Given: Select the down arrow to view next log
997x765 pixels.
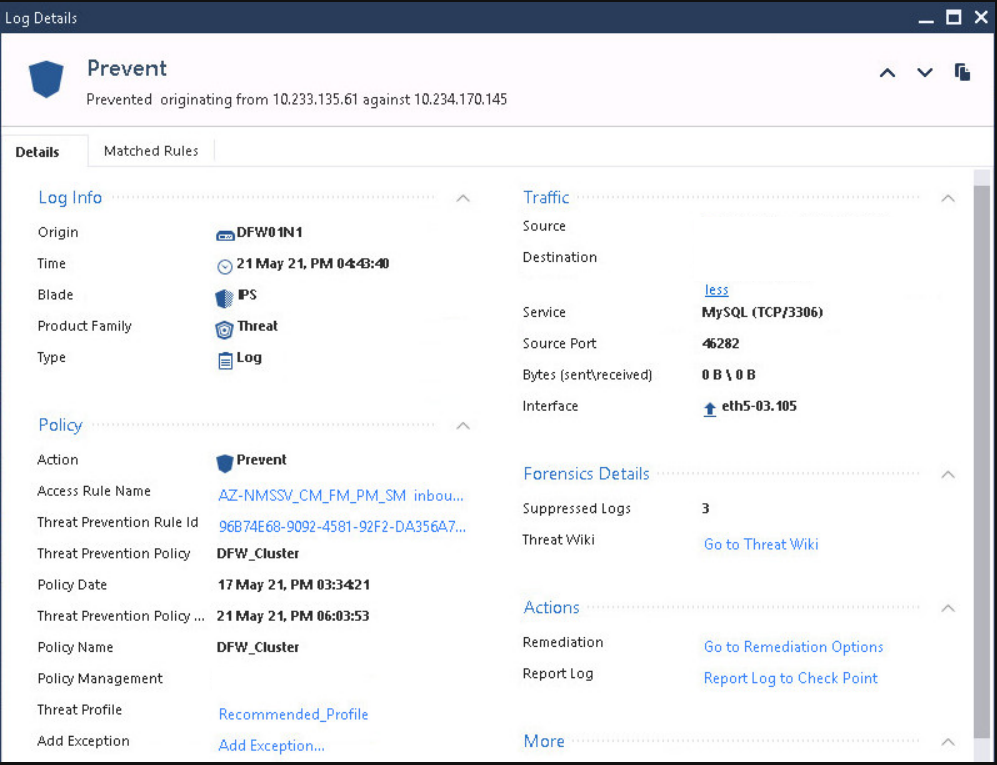Looking at the screenshot, I should 924,72.
